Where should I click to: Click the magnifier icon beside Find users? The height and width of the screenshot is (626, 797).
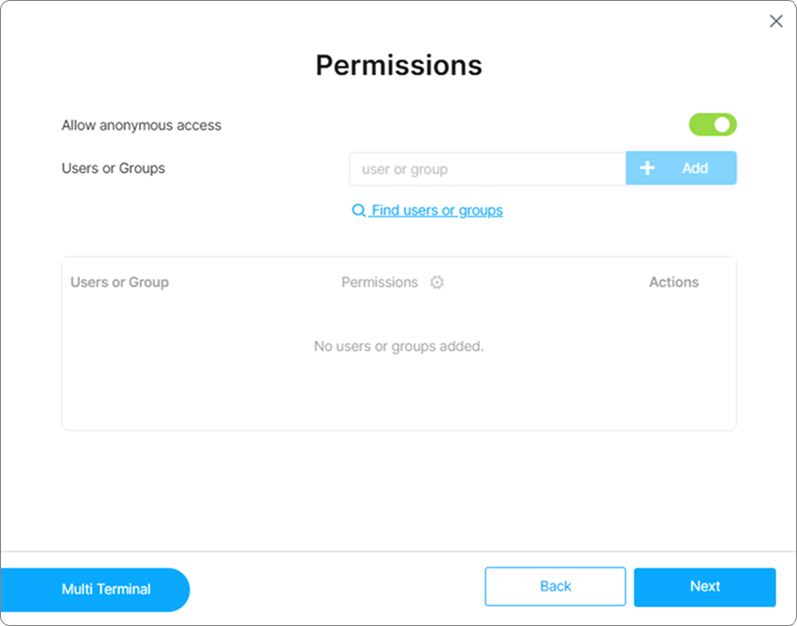point(359,211)
